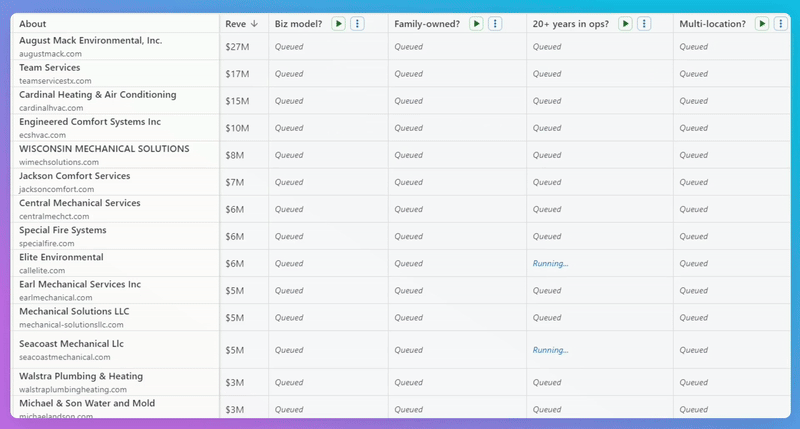Select WISCONSIN MECHANICAL SOLUTIONS name
800x429 pixels.
104,148
